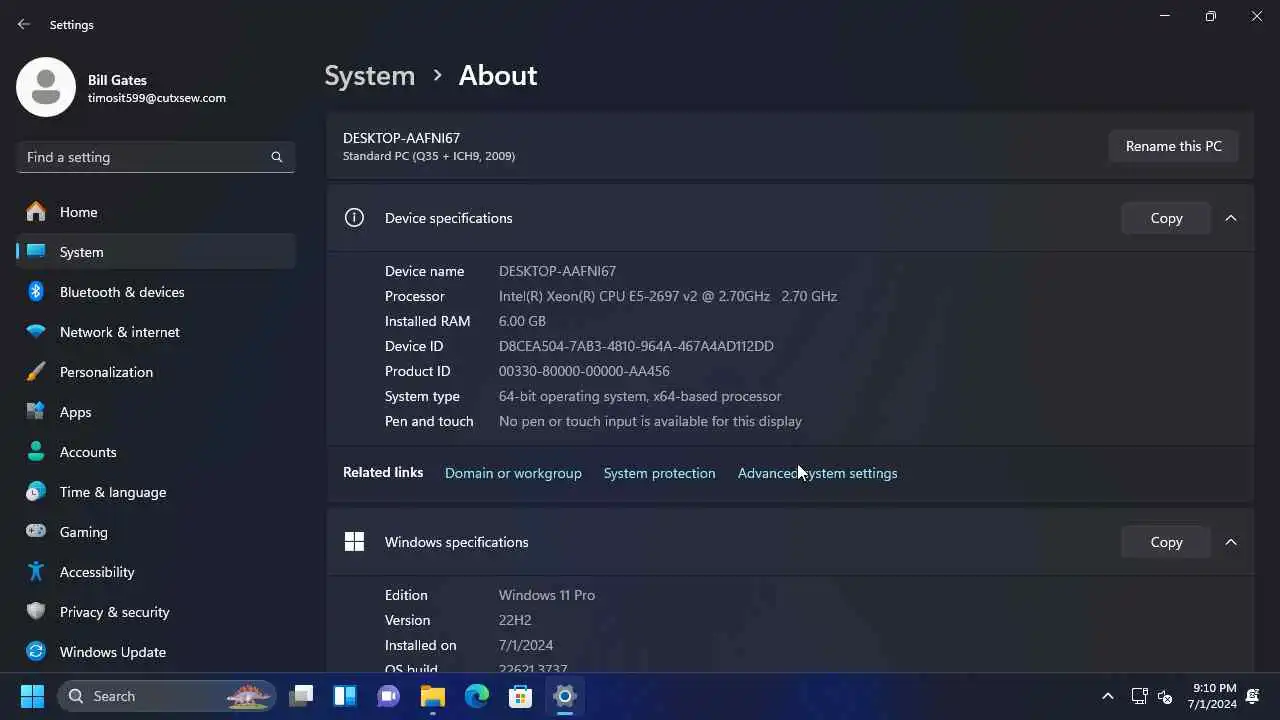Click the back arrow beside Settings title
This screenshot has height=720, width=1280.
tap(24, 24)
